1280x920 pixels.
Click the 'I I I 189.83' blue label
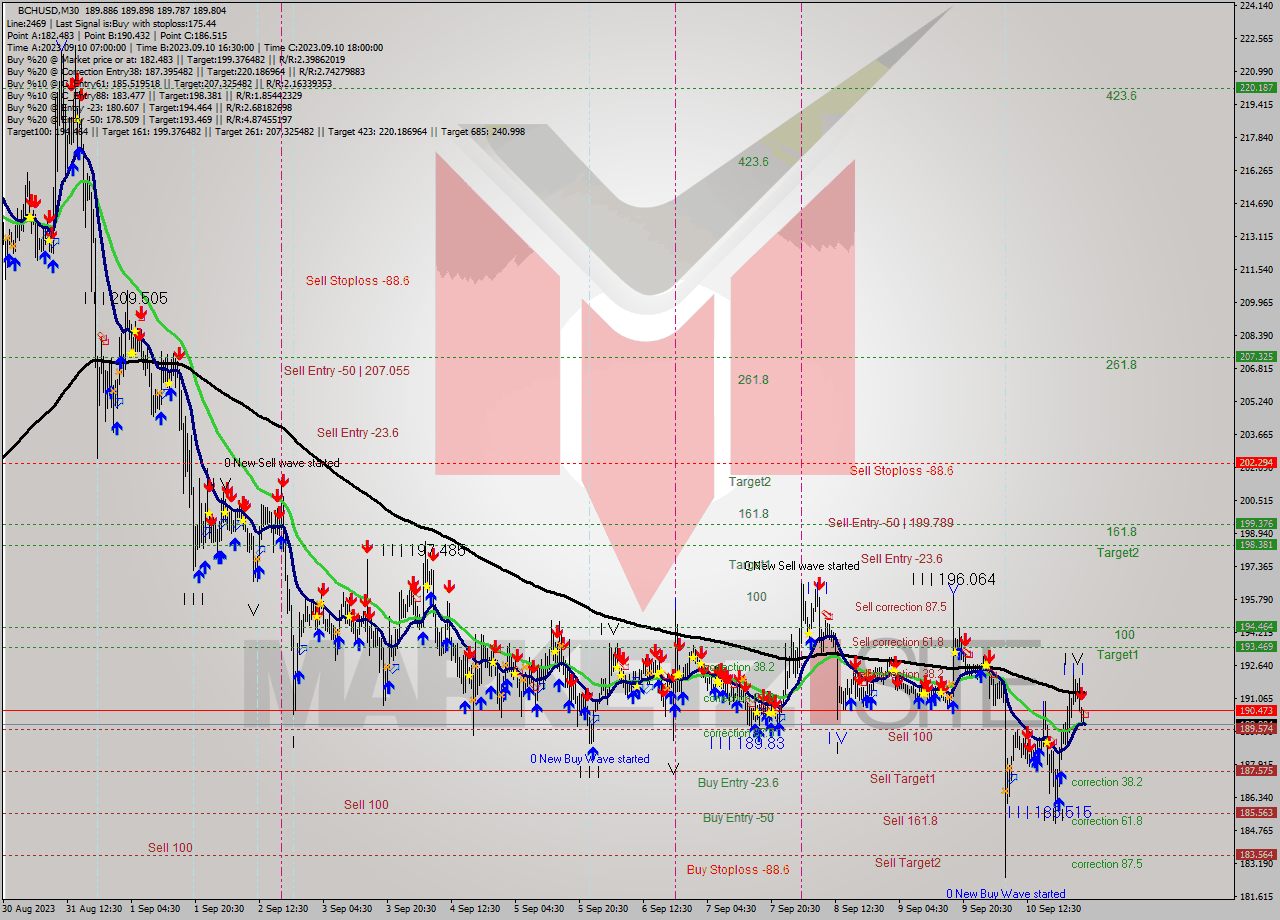click(x=748, y=743)
